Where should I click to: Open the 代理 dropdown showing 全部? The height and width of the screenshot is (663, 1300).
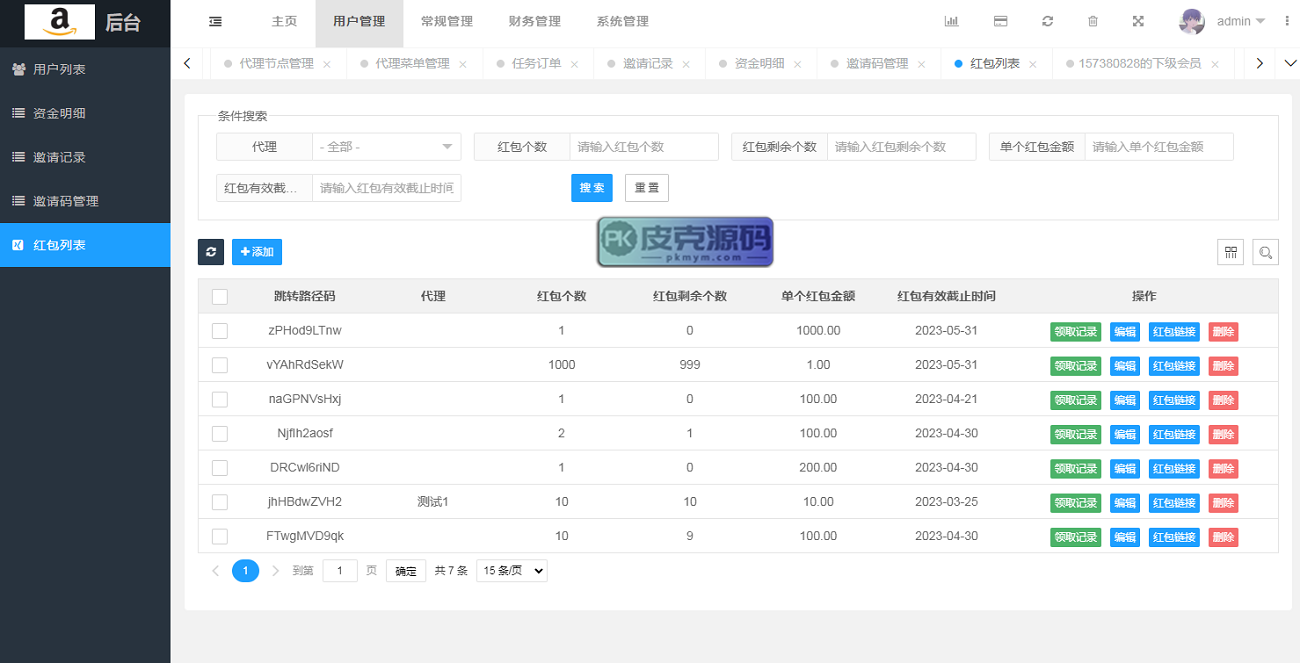(x=386, y=147)
